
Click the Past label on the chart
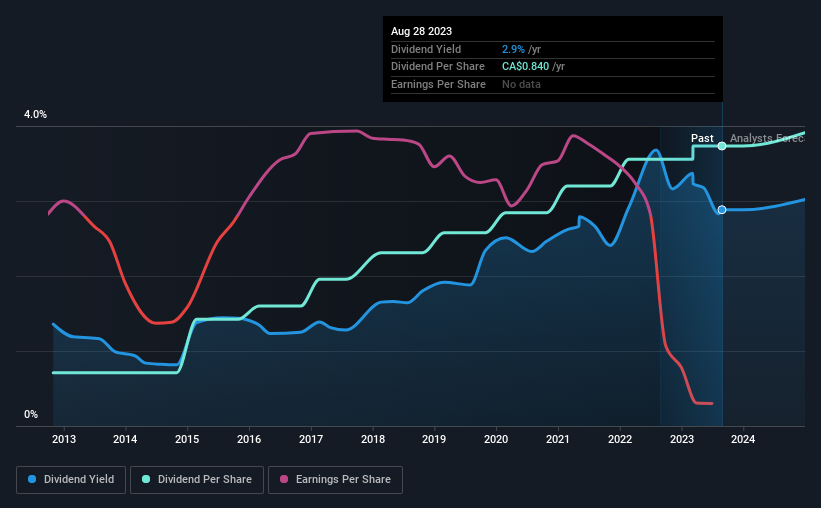coord(702,138)
